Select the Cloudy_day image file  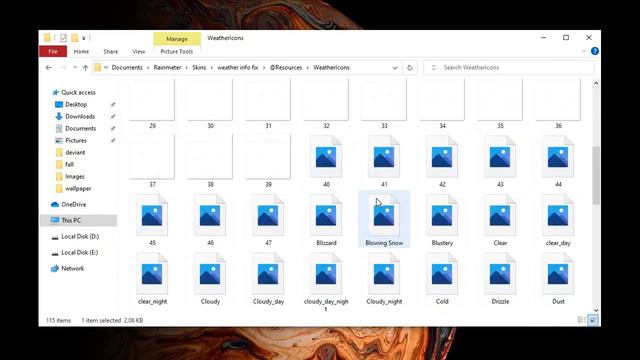(x=268, y=279)
